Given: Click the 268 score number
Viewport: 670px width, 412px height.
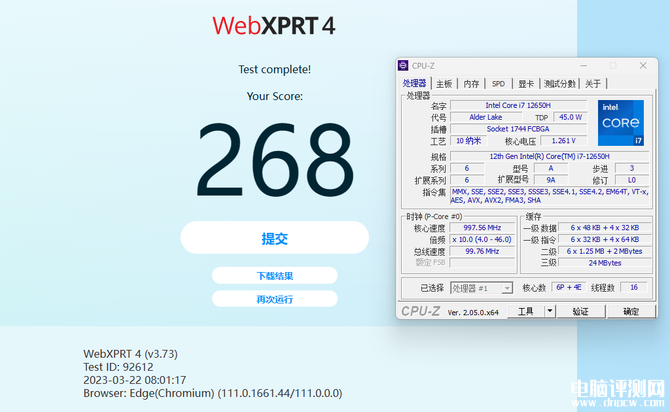Looking at the screenshot, I should tap(275, 159).
